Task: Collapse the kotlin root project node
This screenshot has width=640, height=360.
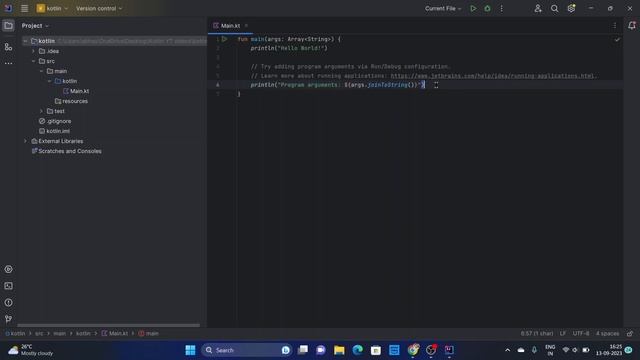Action: click(25, 41)
